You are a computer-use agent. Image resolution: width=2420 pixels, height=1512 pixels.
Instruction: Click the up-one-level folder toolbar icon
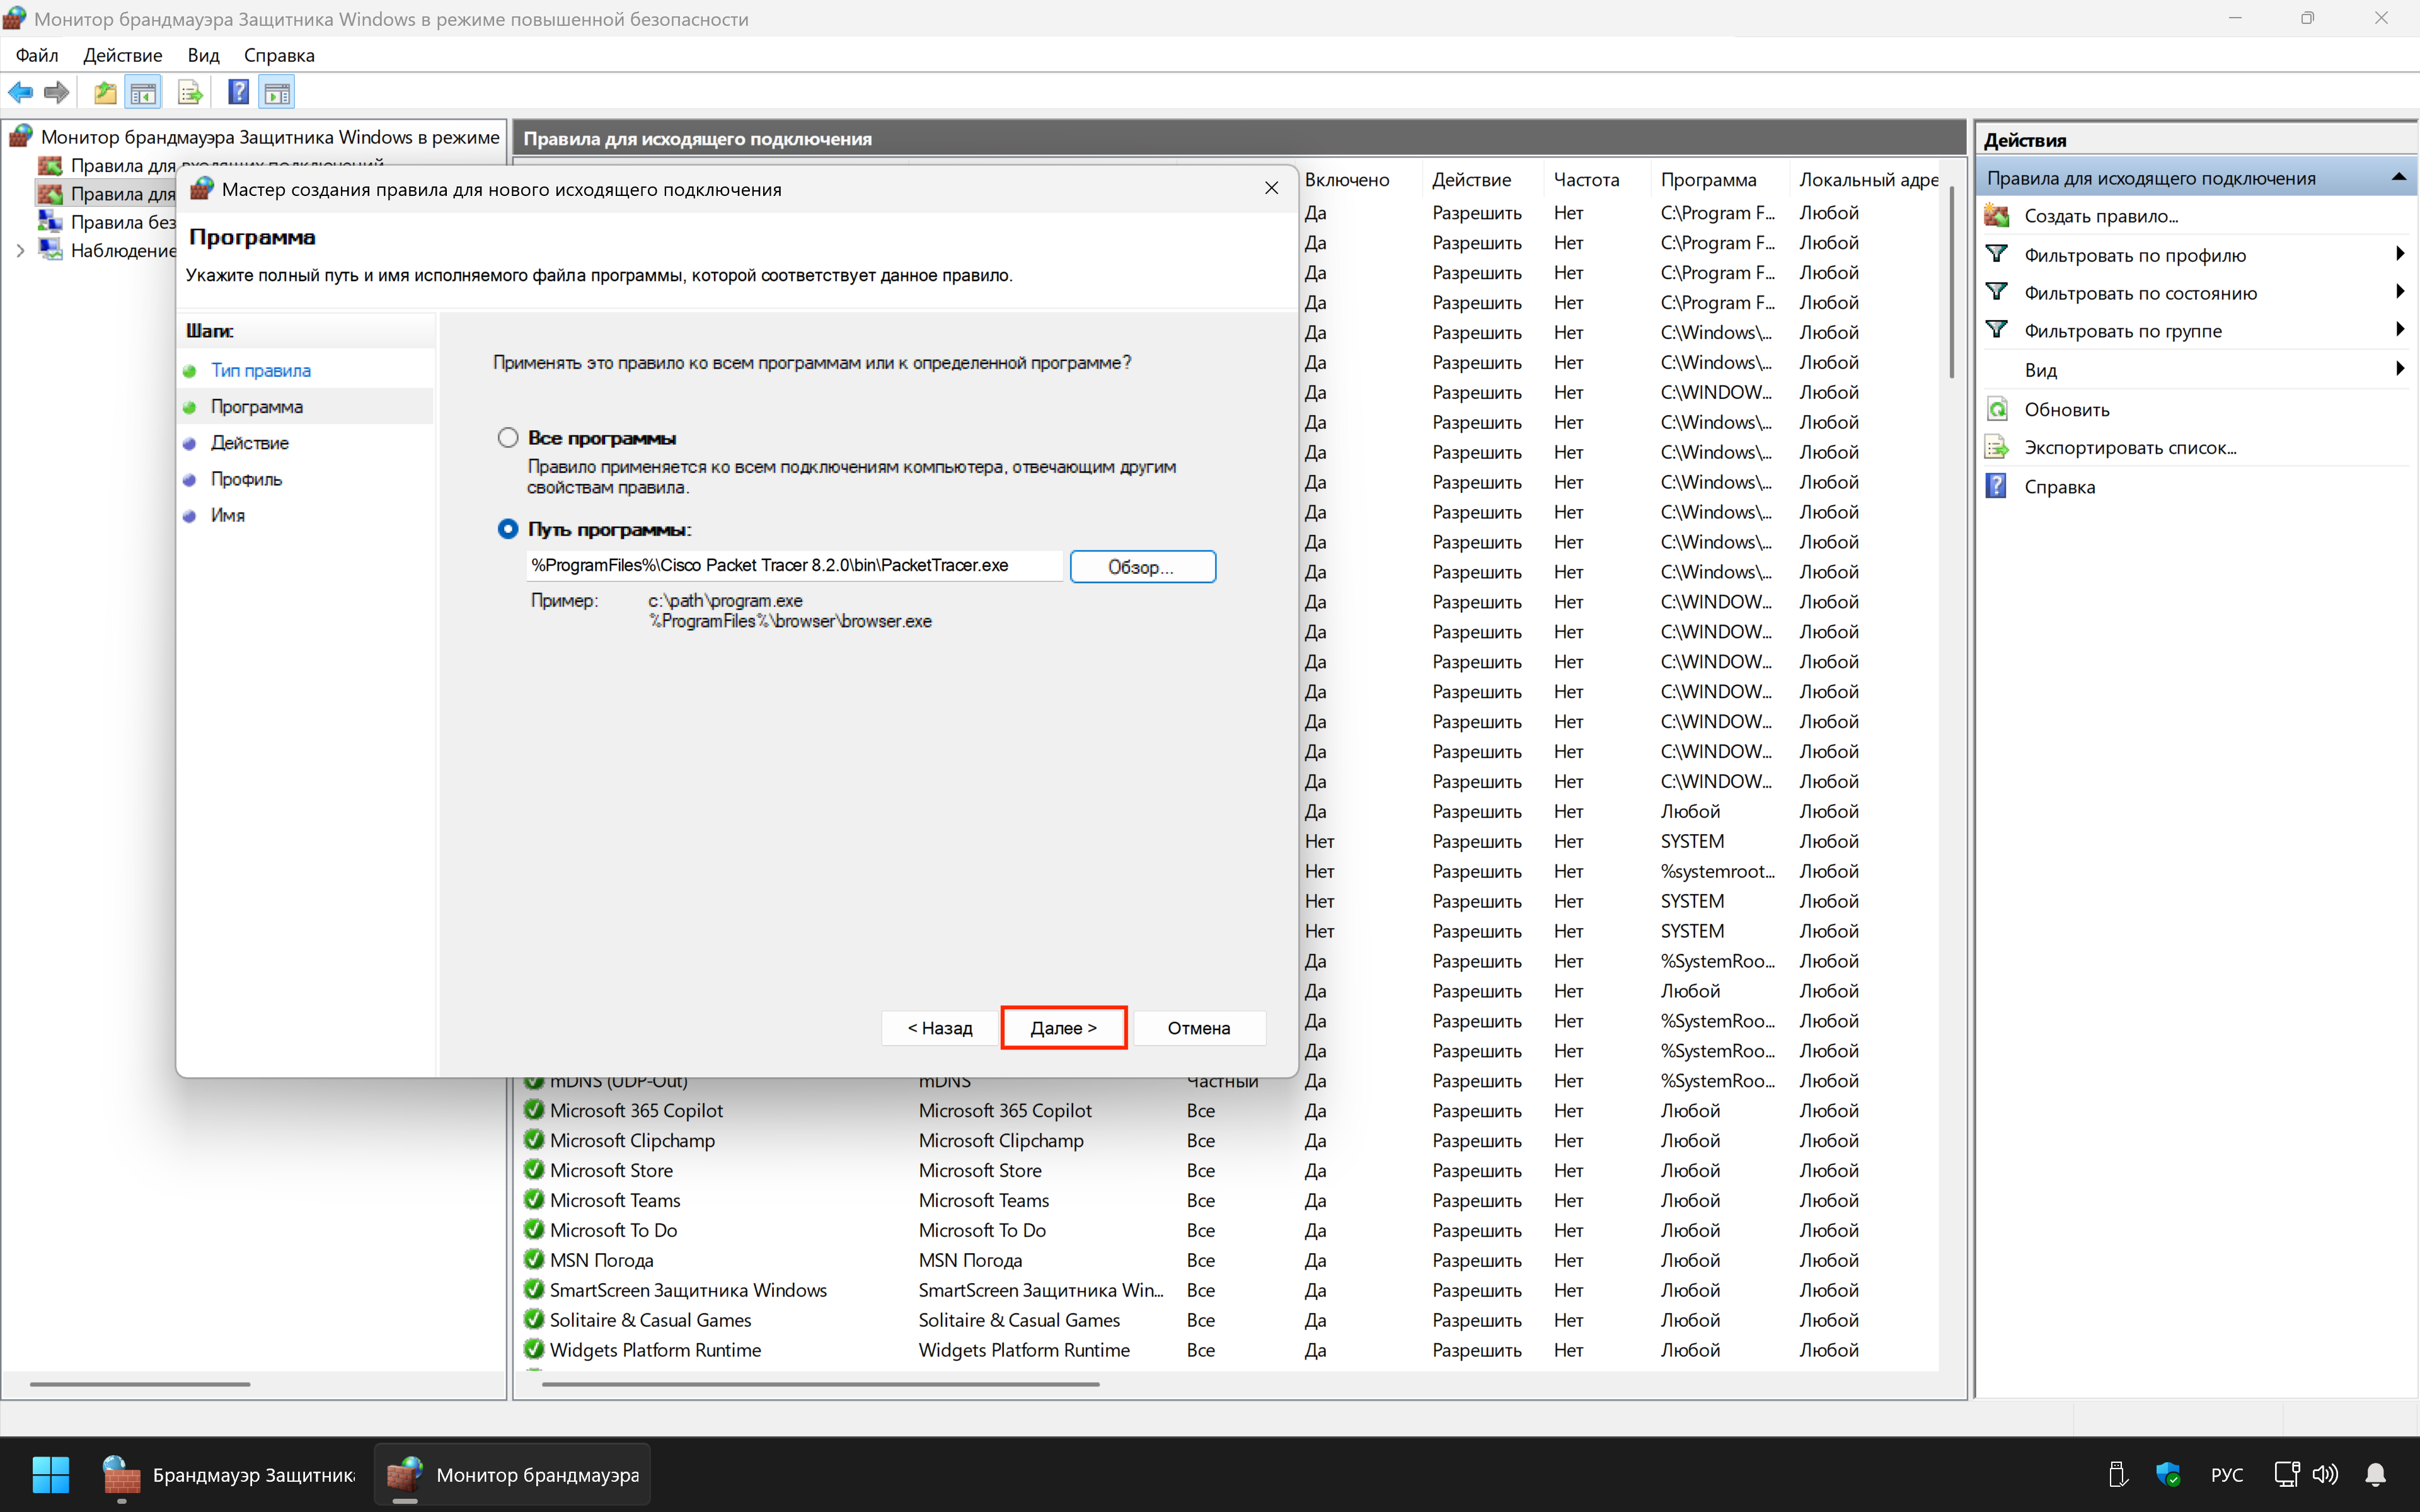pyautogui.click(x=105, y=93)
